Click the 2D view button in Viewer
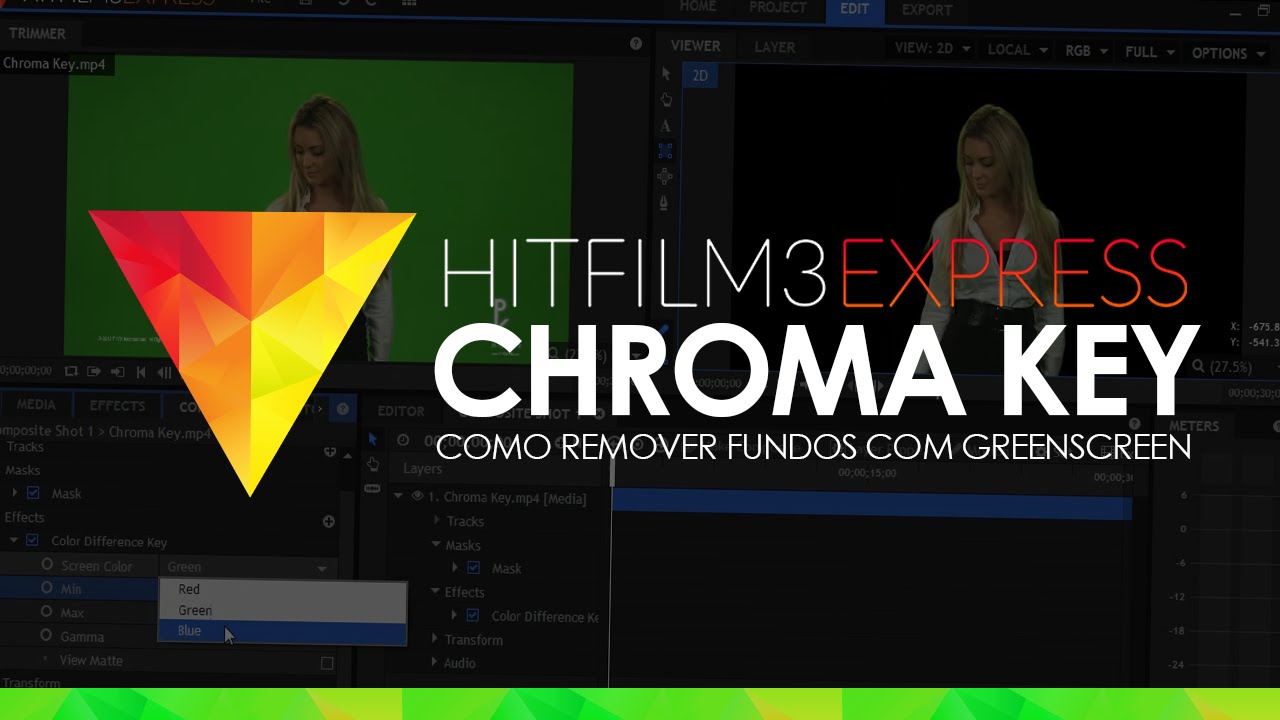 700,75
